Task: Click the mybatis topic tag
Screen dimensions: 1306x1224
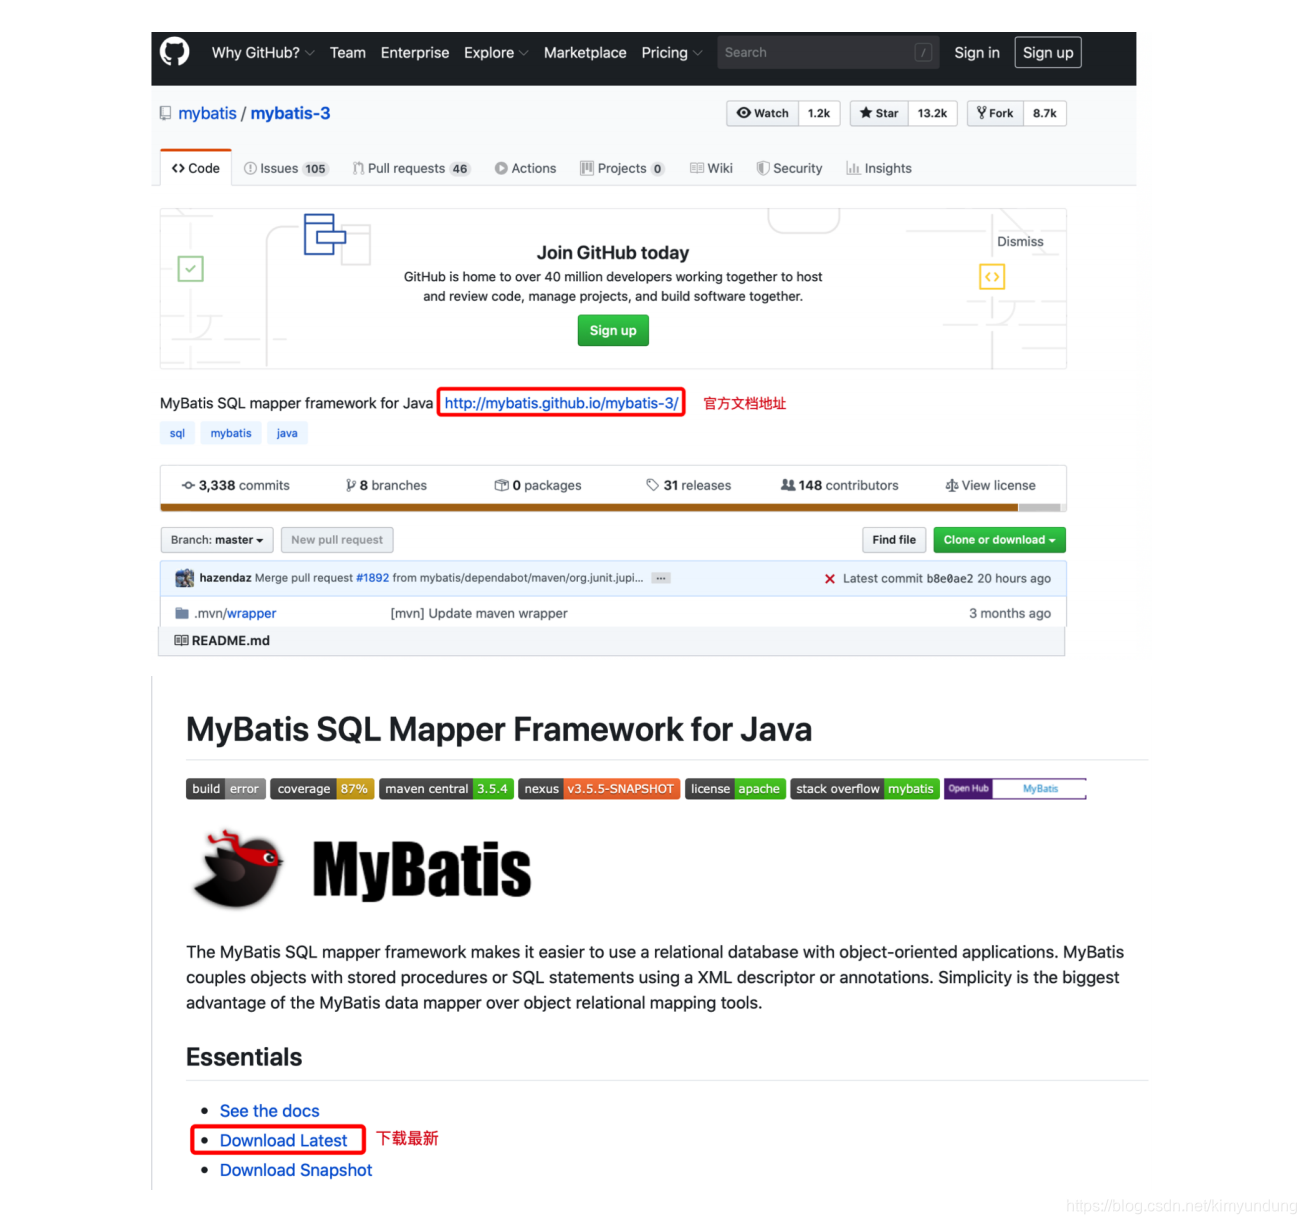Action: [x=231, y=433]
